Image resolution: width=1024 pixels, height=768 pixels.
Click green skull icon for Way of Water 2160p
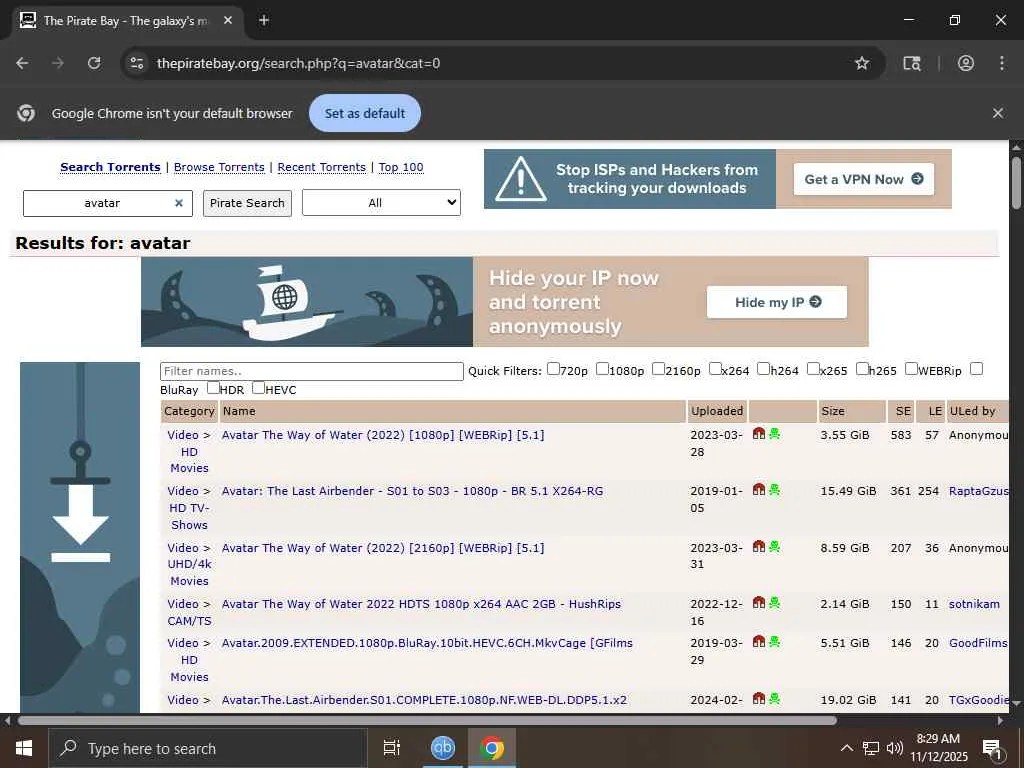pos(775,547)
